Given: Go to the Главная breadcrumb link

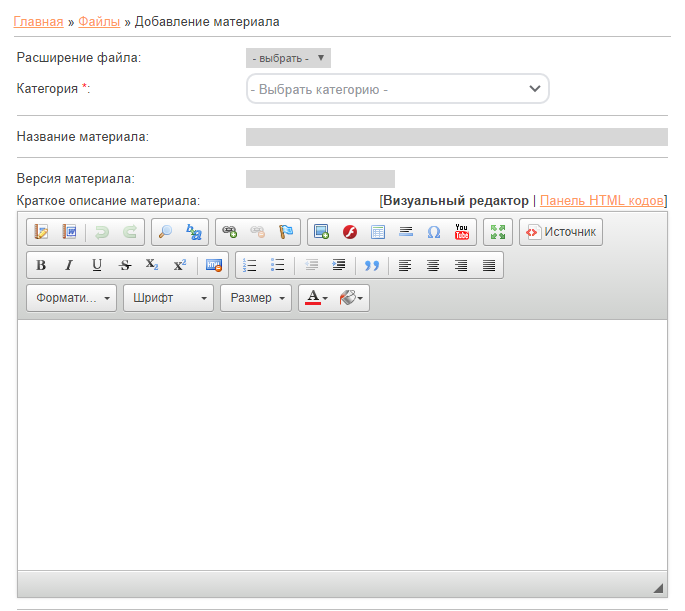Looking at the screenshot, I should (x=39, y=21).
